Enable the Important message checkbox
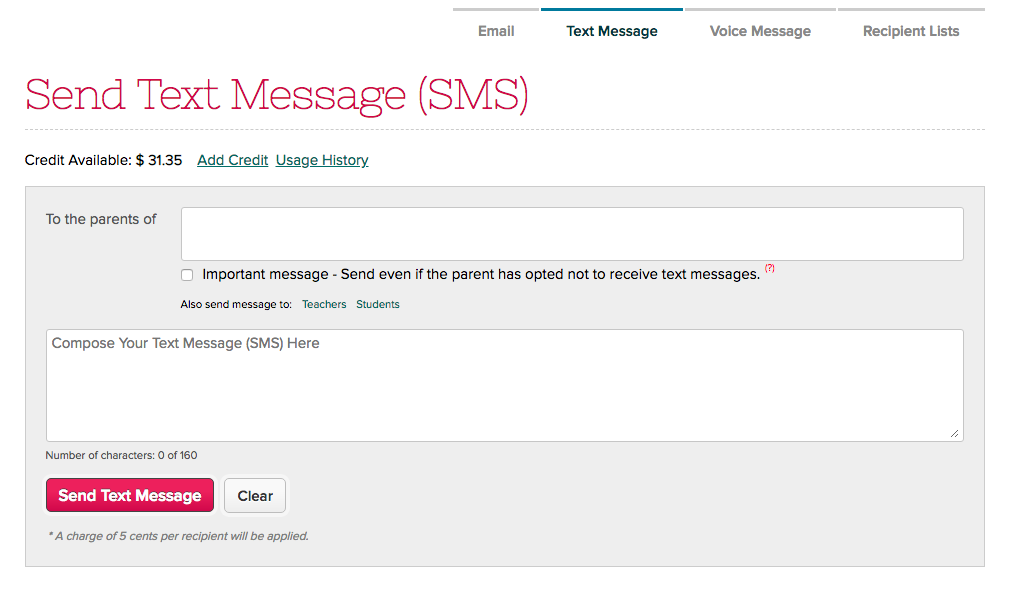 (x=187, y=275)
